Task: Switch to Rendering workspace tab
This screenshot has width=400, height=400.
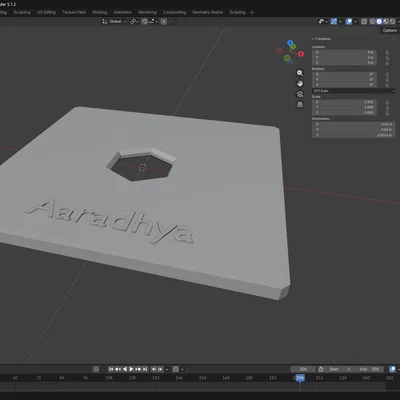Action: [147, 12]
